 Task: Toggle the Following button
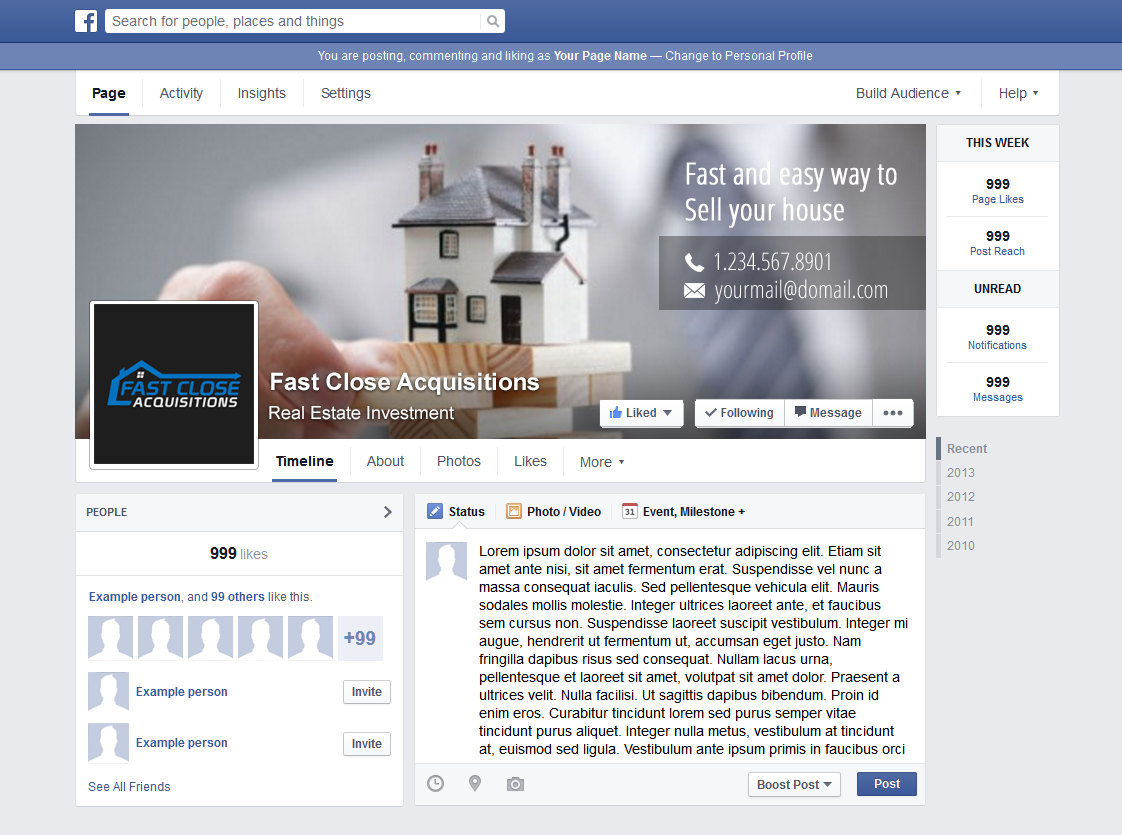point(739,413)
